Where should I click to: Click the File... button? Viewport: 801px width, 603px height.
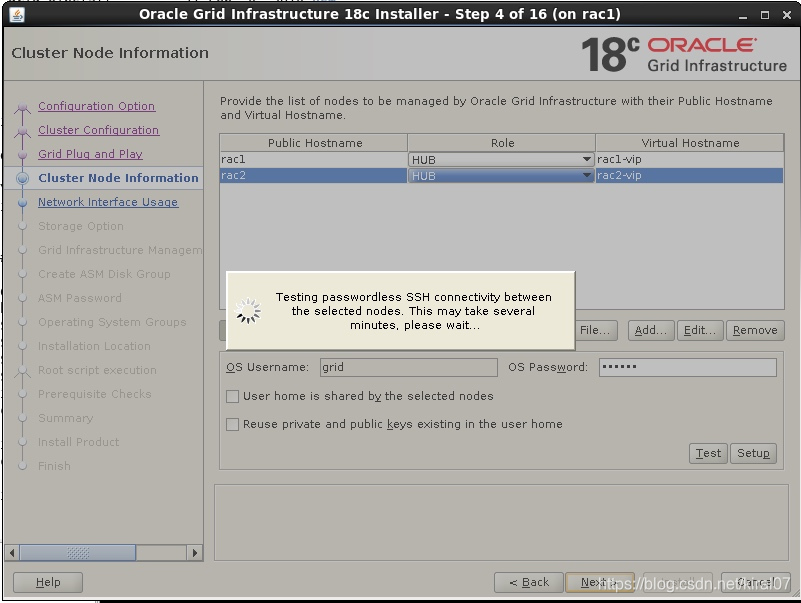(x=596, y=331)
